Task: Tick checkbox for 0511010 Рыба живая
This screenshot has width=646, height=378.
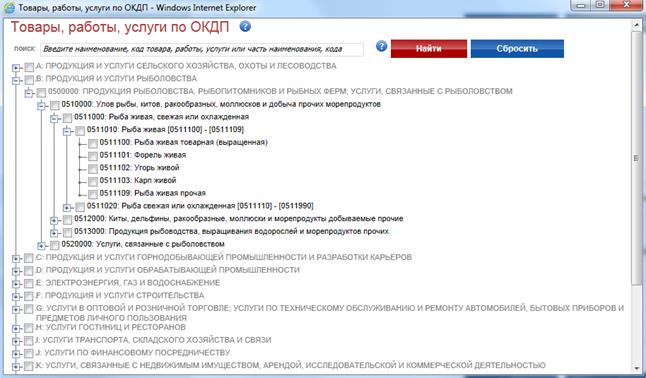Action: click(80, 131)
